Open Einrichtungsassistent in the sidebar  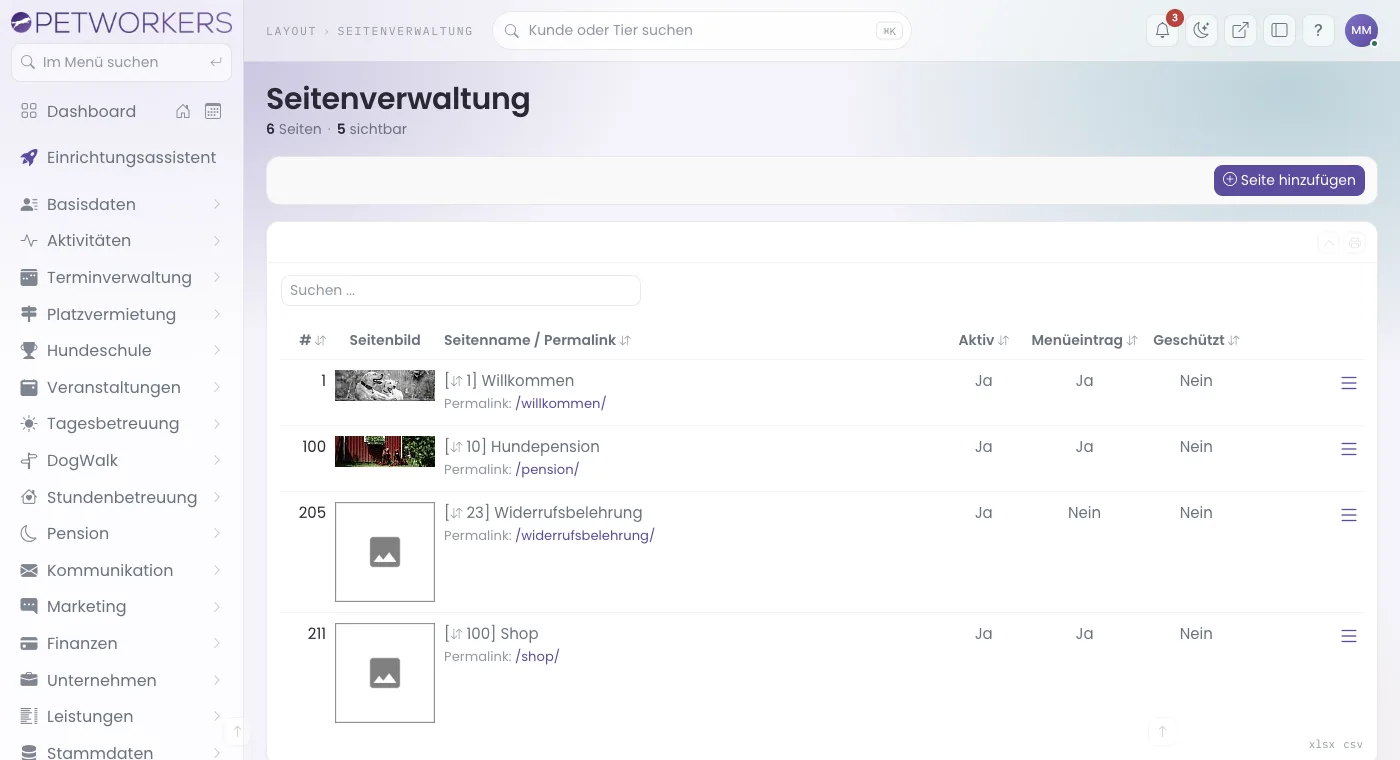click(x=121, y=157)
